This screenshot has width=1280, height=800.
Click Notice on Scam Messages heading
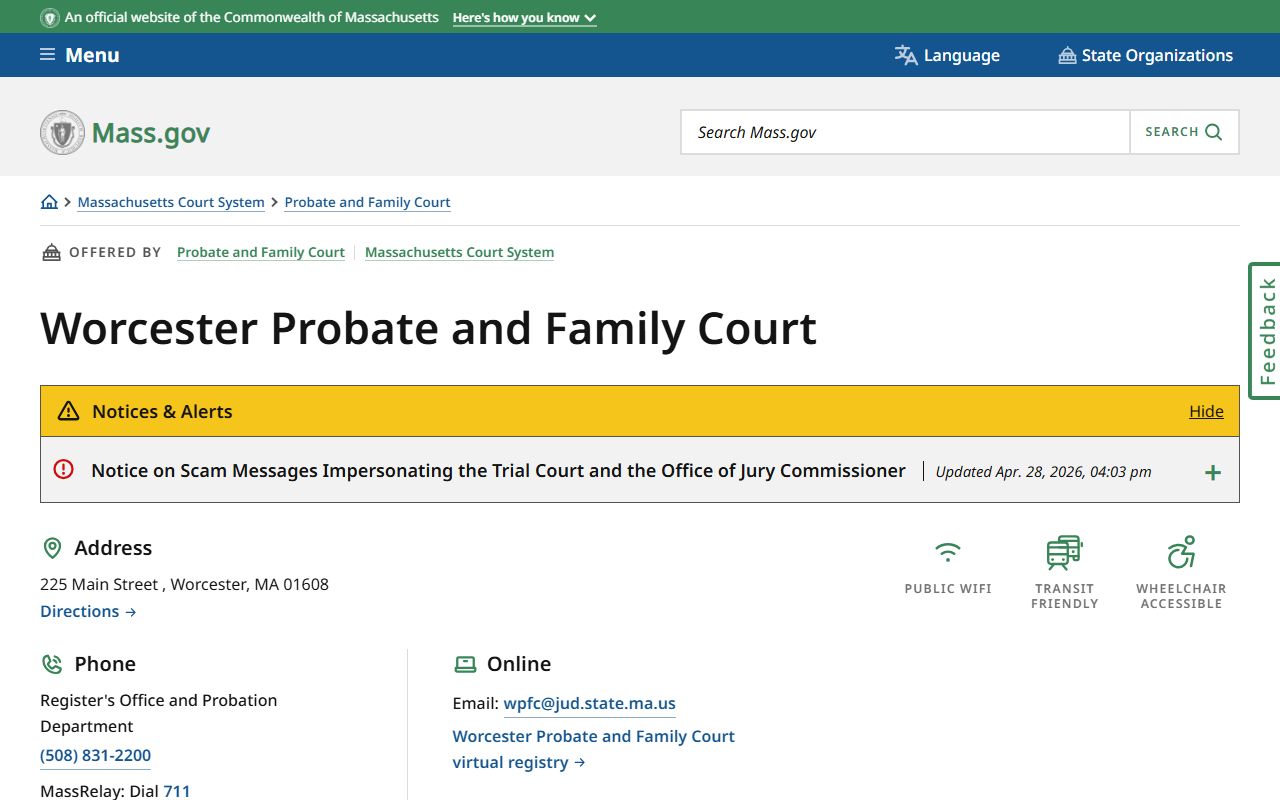pos(498,470)
